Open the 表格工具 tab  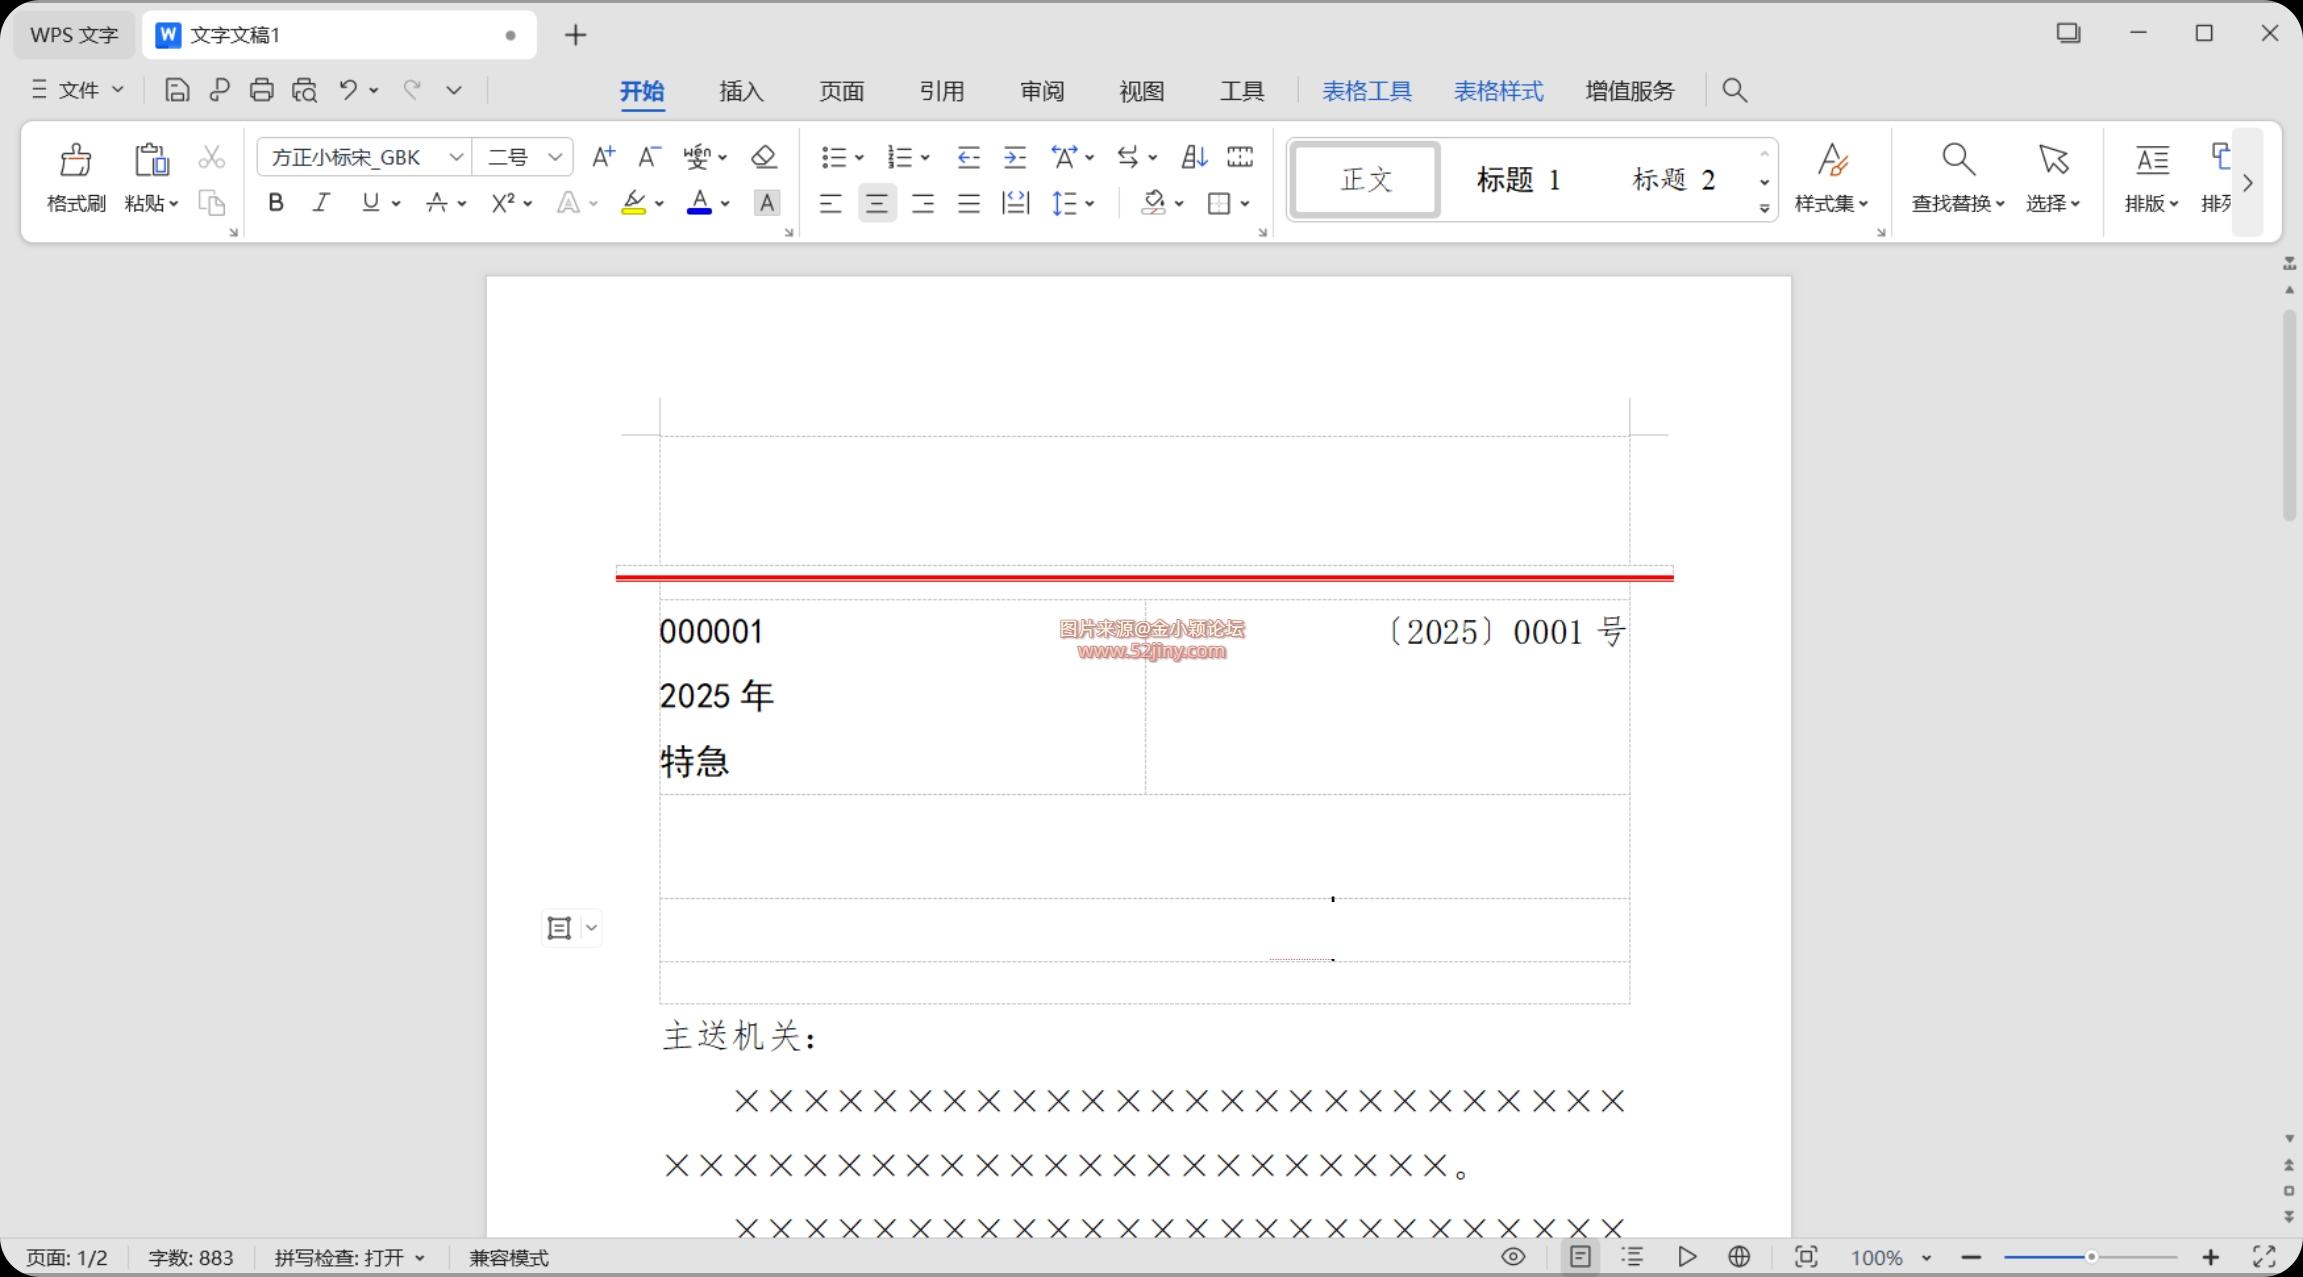click(1366, 91)
